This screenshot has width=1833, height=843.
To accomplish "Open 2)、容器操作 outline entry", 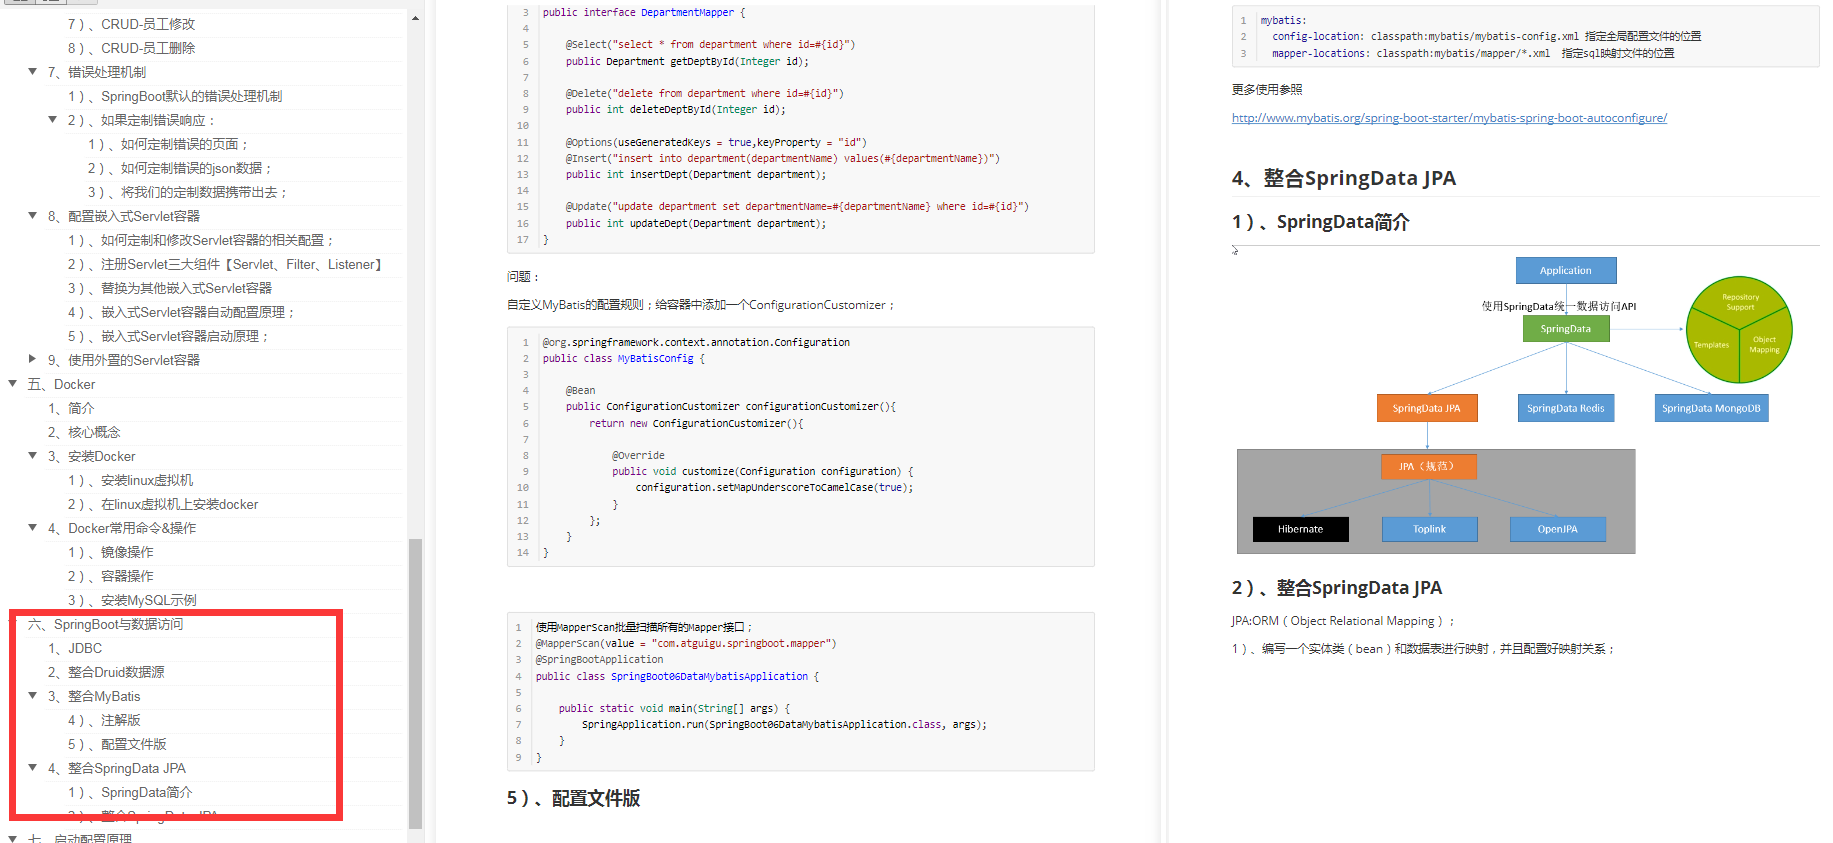I will [110, 576].
